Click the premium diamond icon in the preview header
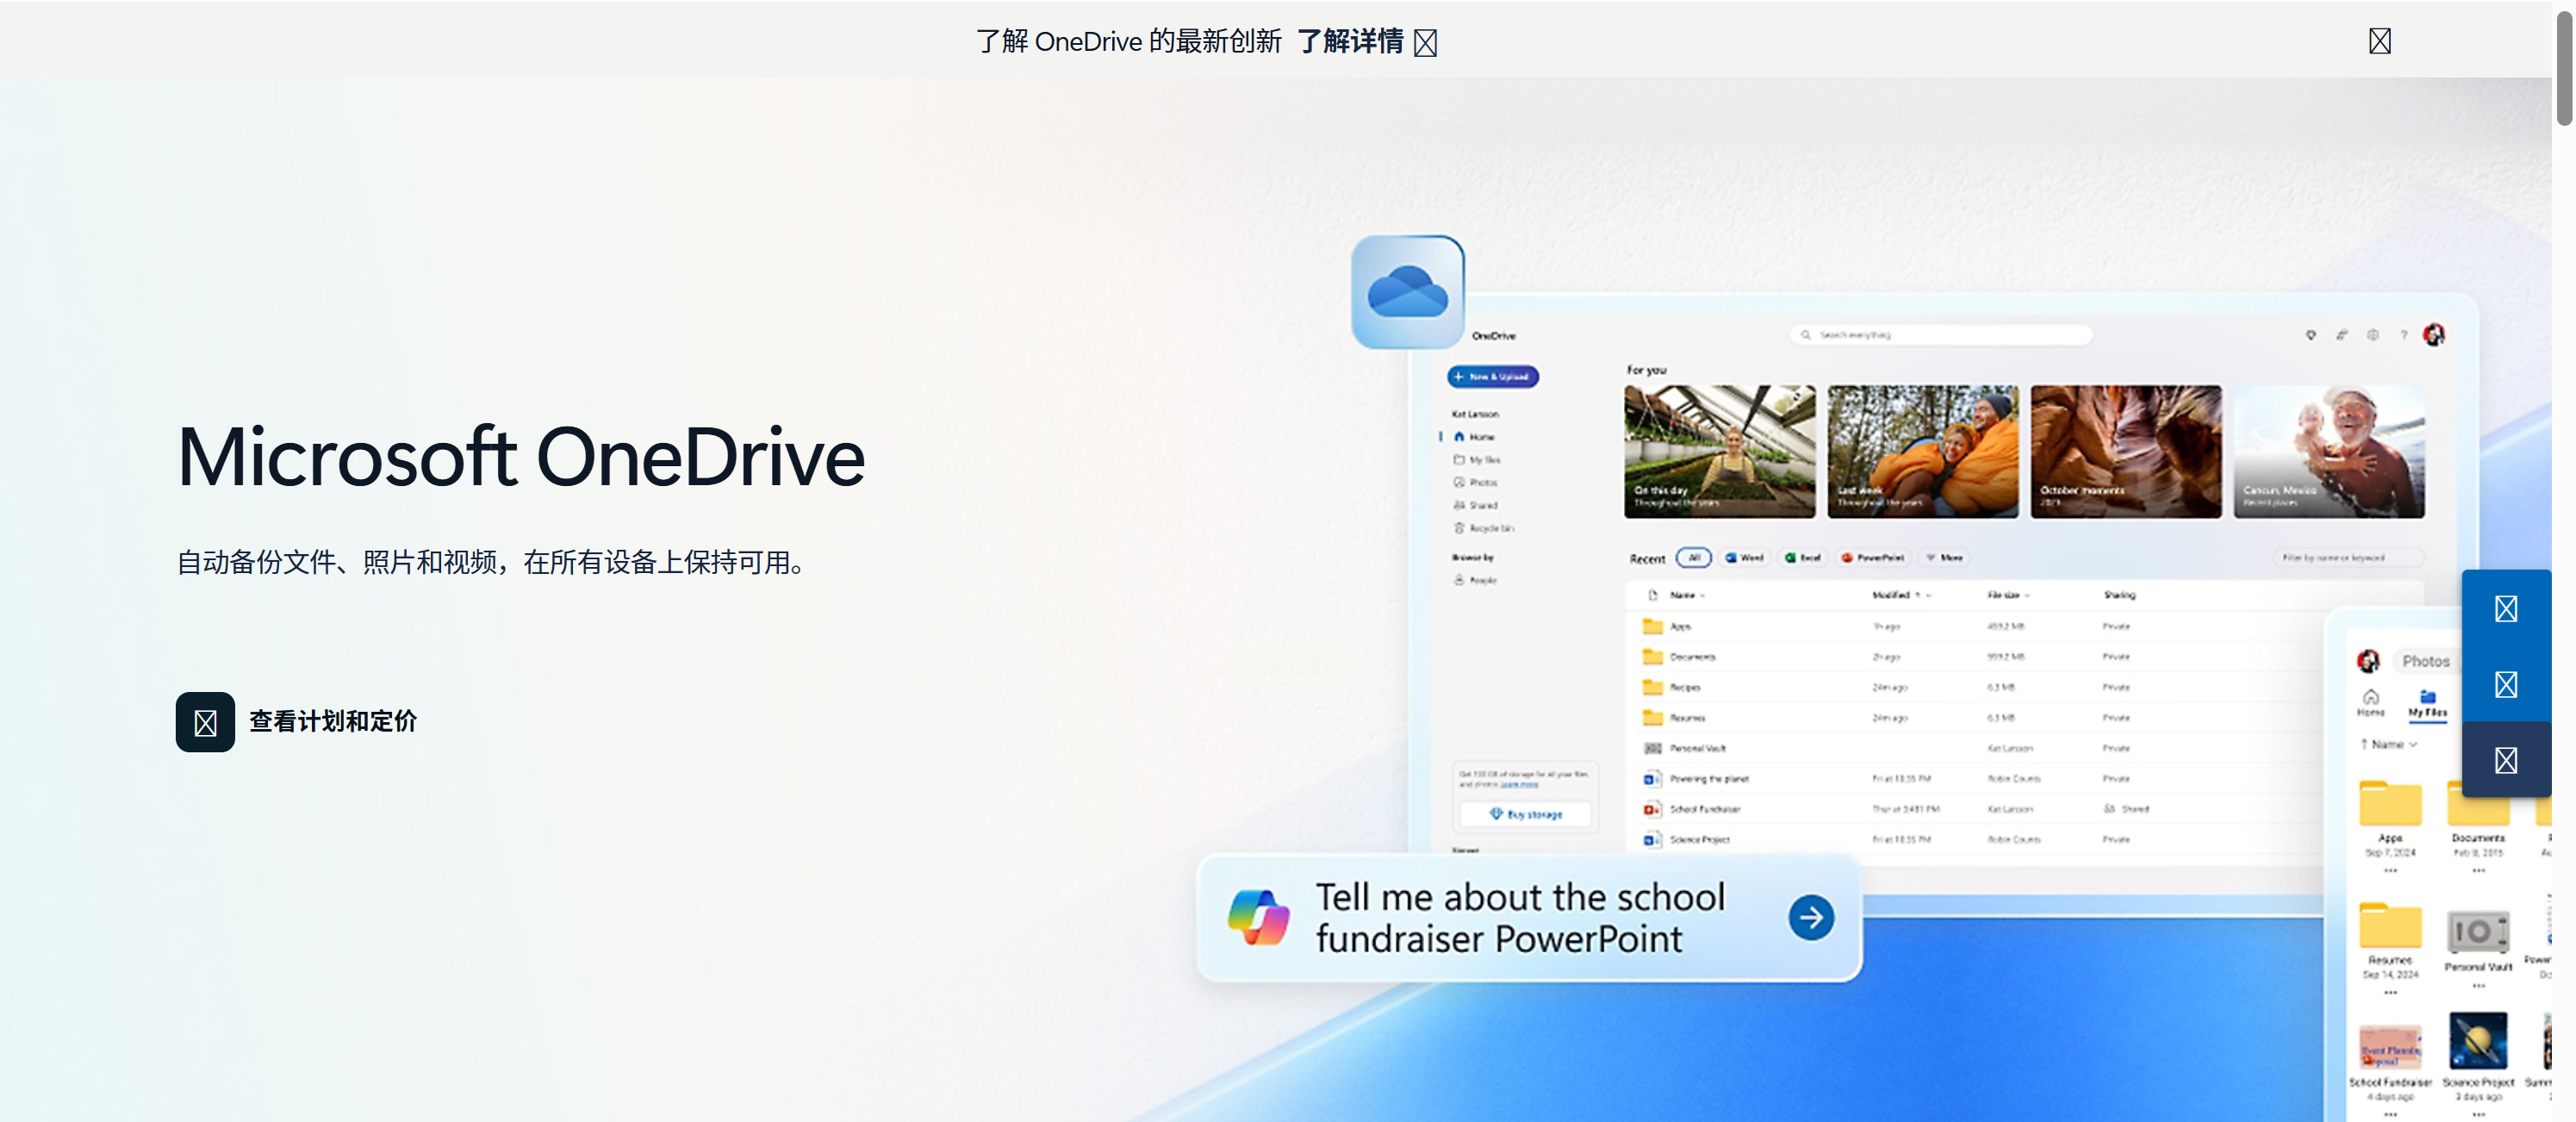Image resolution: width=2576 pixels, height=1122 pixels. tap(2310, 335)
